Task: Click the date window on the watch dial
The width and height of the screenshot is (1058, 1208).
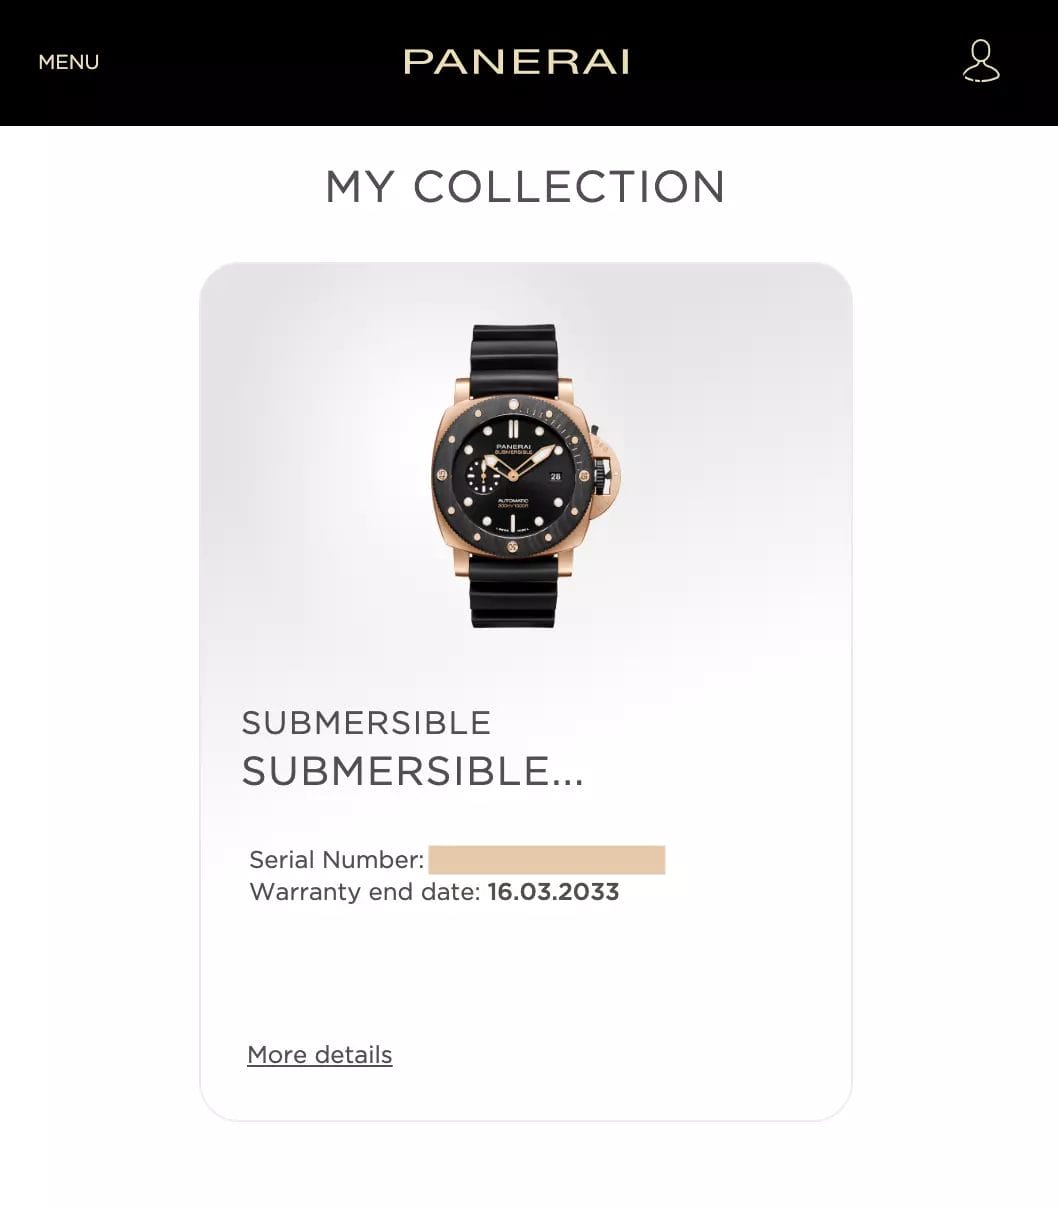Action: (x=555, y=477)
